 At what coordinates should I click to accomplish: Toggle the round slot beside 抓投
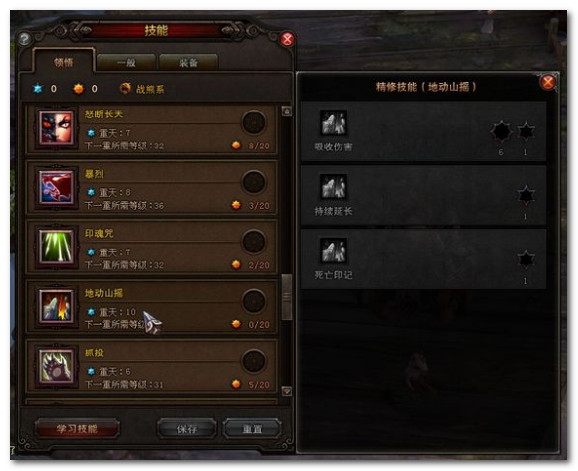(254, 361)
